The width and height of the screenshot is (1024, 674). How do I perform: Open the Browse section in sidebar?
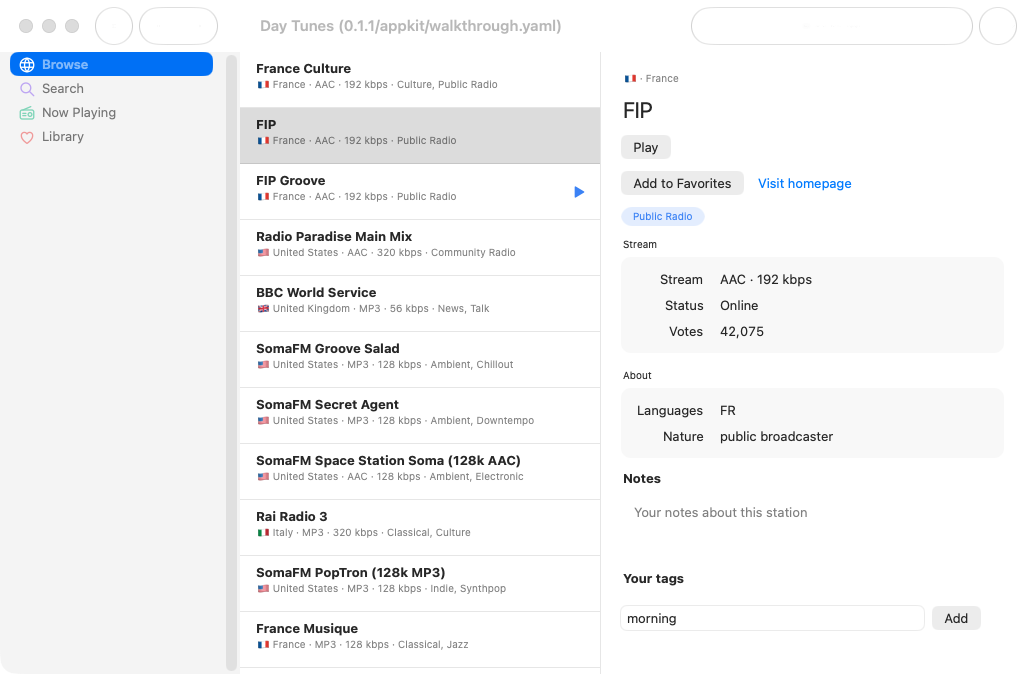[111, 64]
